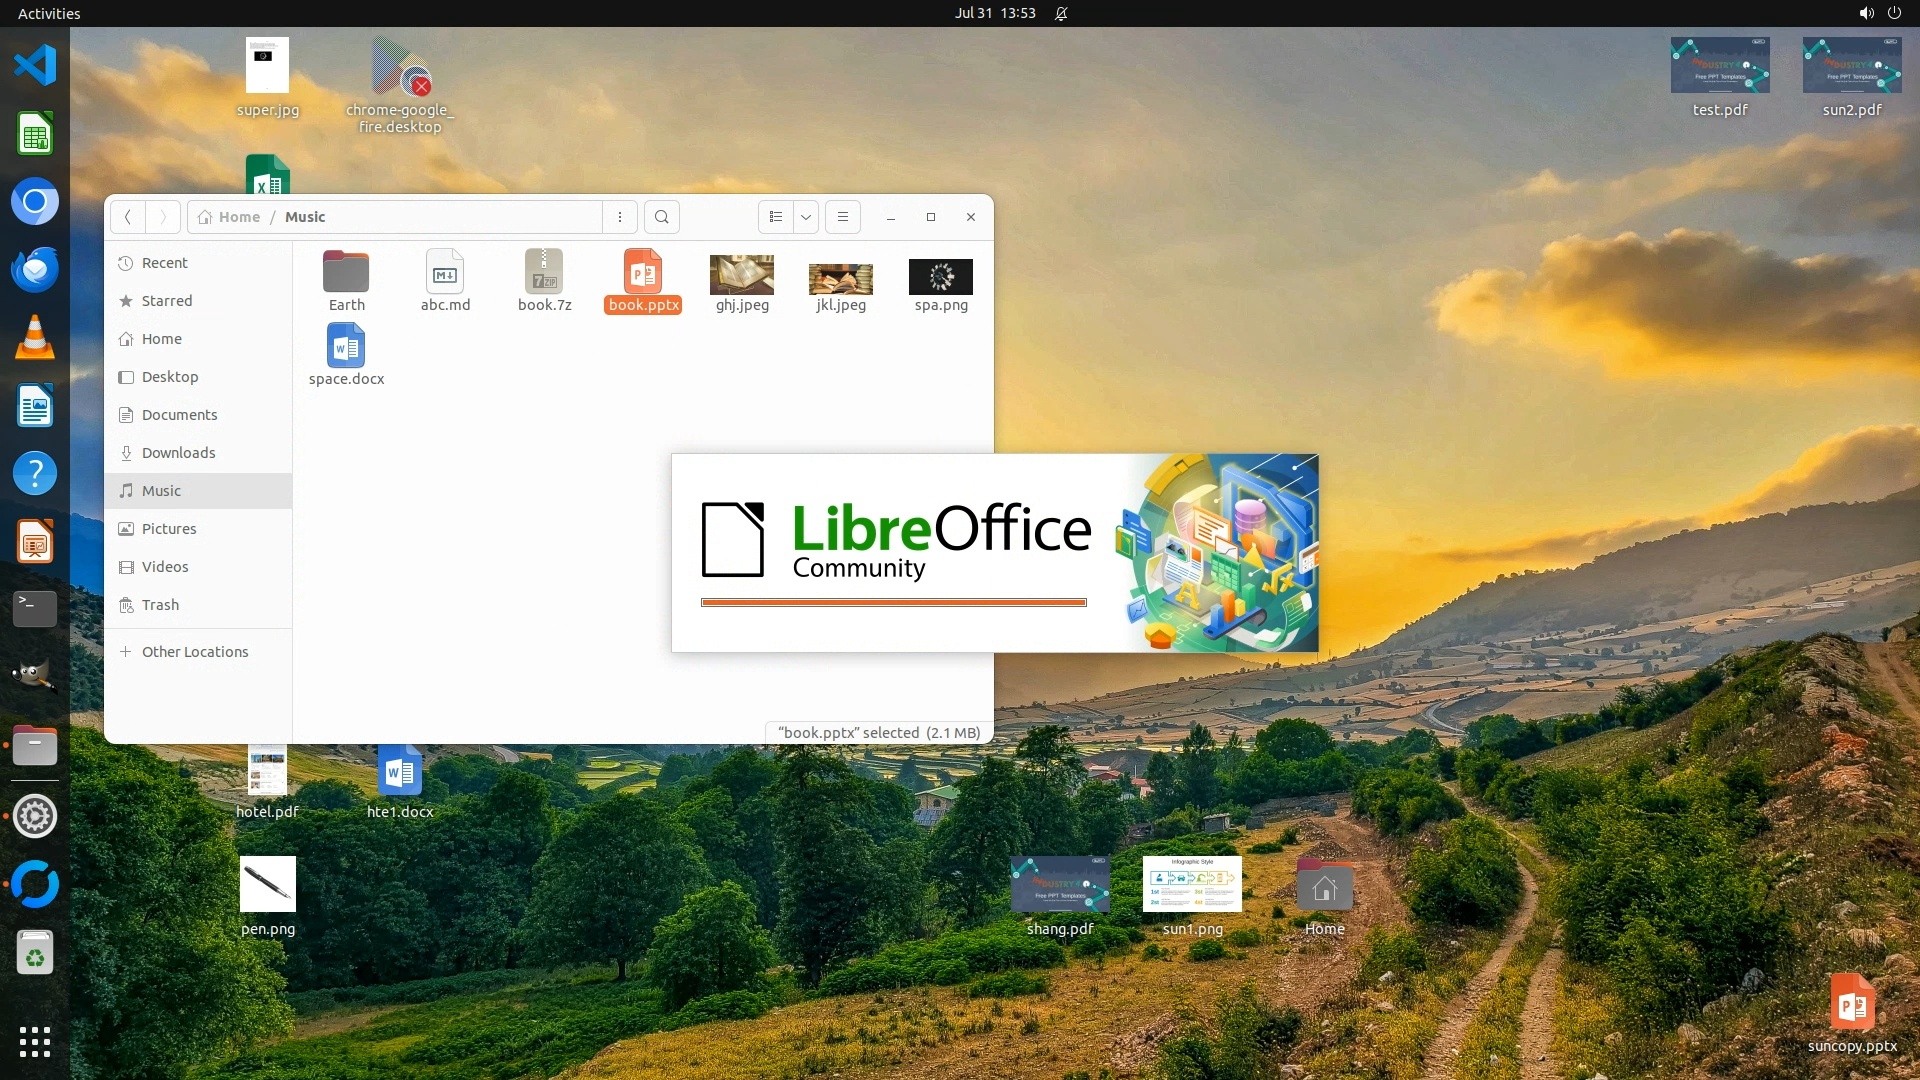Click the LibreOffice loading progress bar

893,602
